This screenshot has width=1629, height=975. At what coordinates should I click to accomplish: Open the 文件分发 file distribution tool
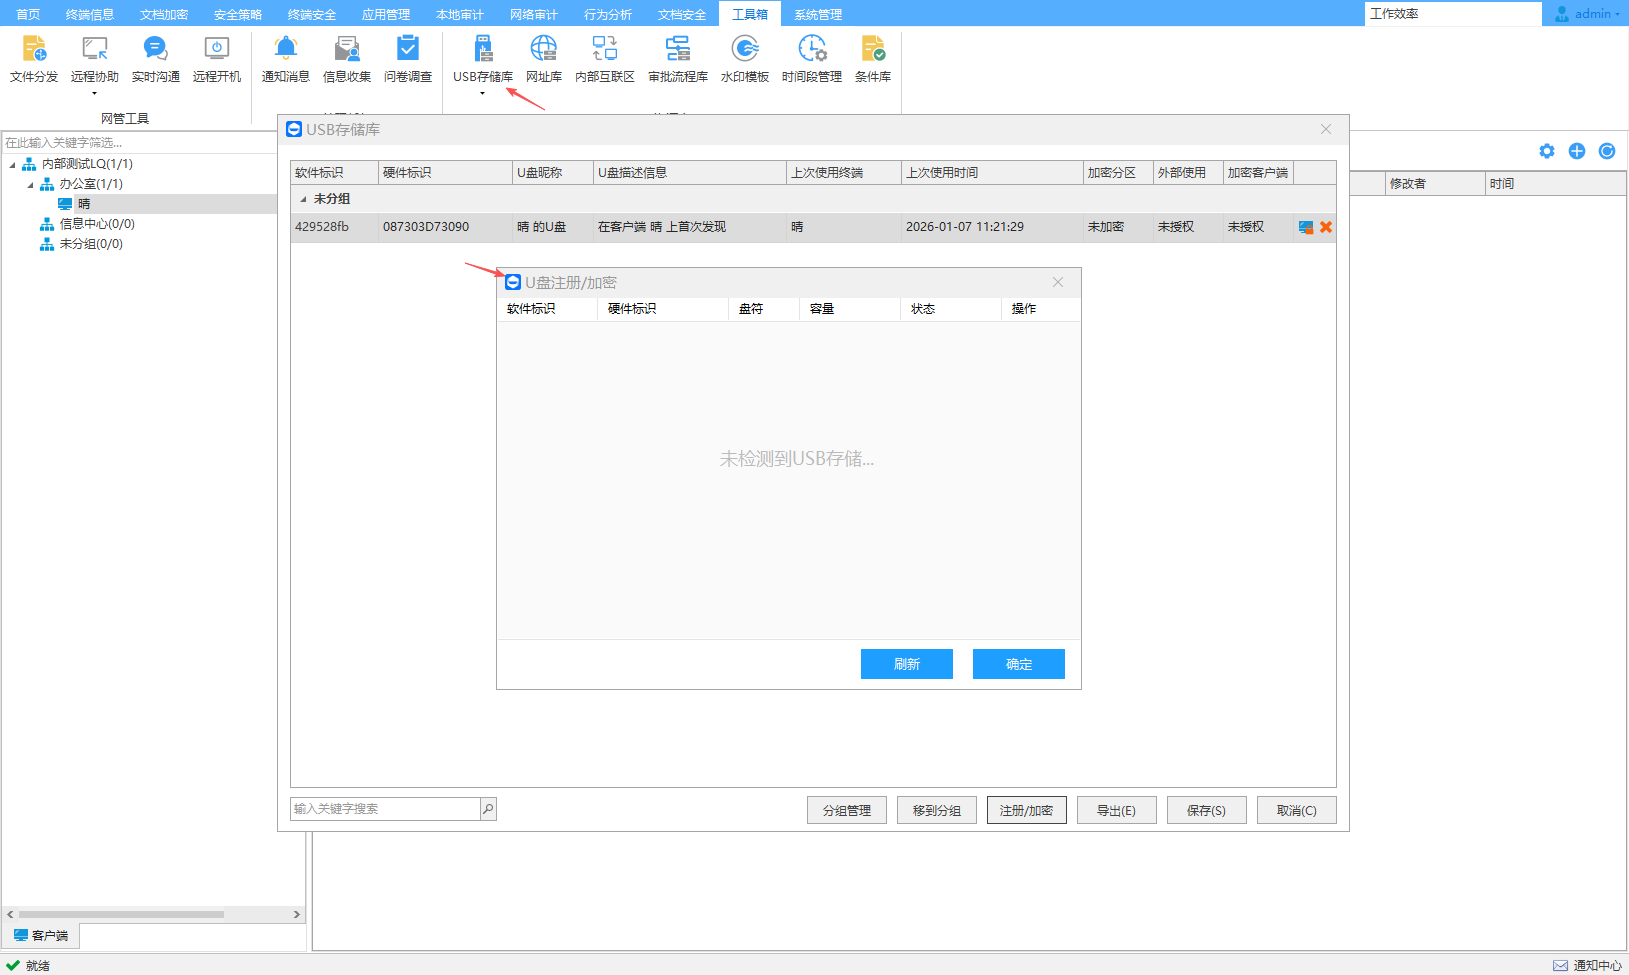[x=34, y=59]
